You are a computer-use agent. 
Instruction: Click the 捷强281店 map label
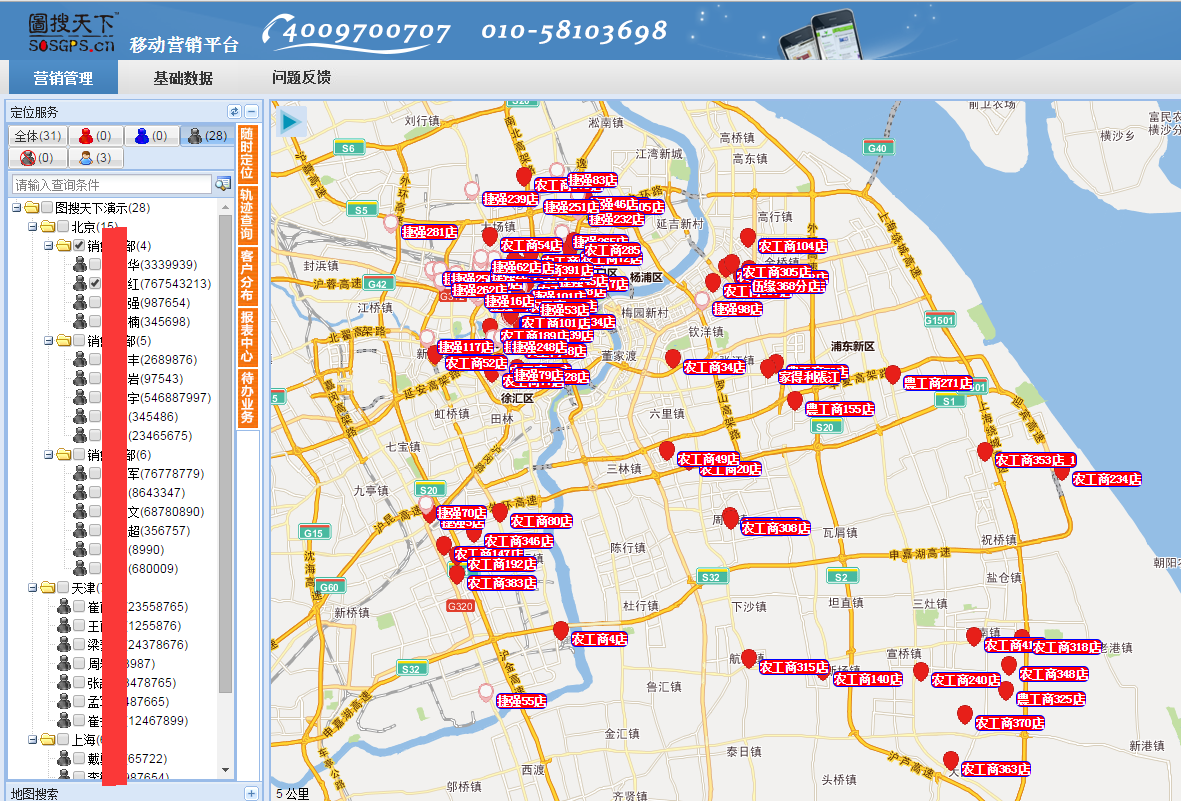click(x=429, y=232)
